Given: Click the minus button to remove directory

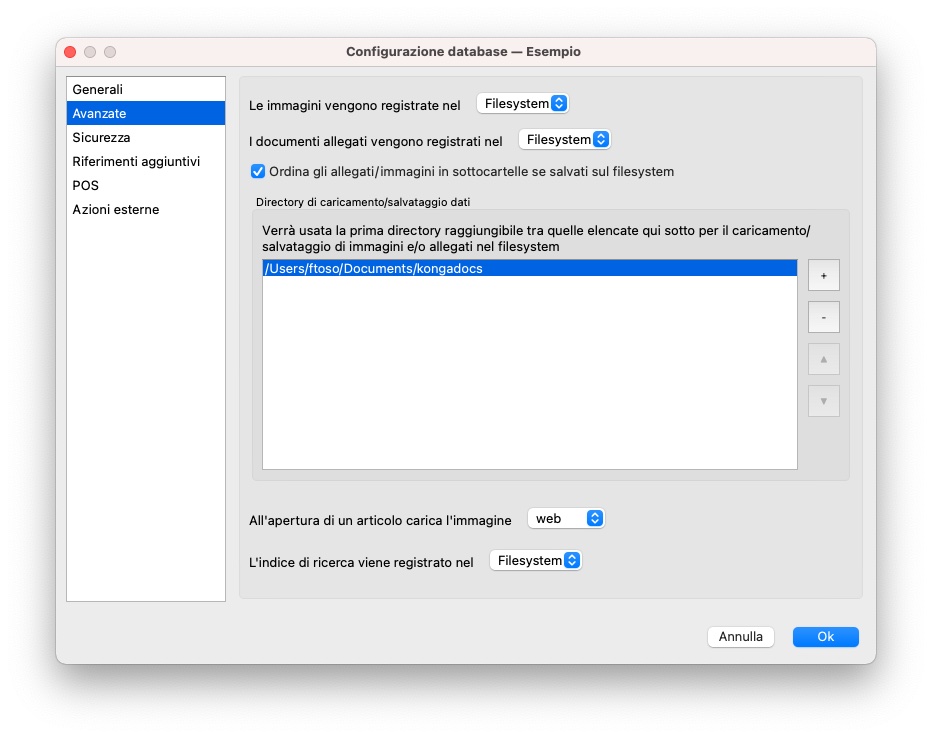Looking at the screenshot, I should tap(823, 317).
